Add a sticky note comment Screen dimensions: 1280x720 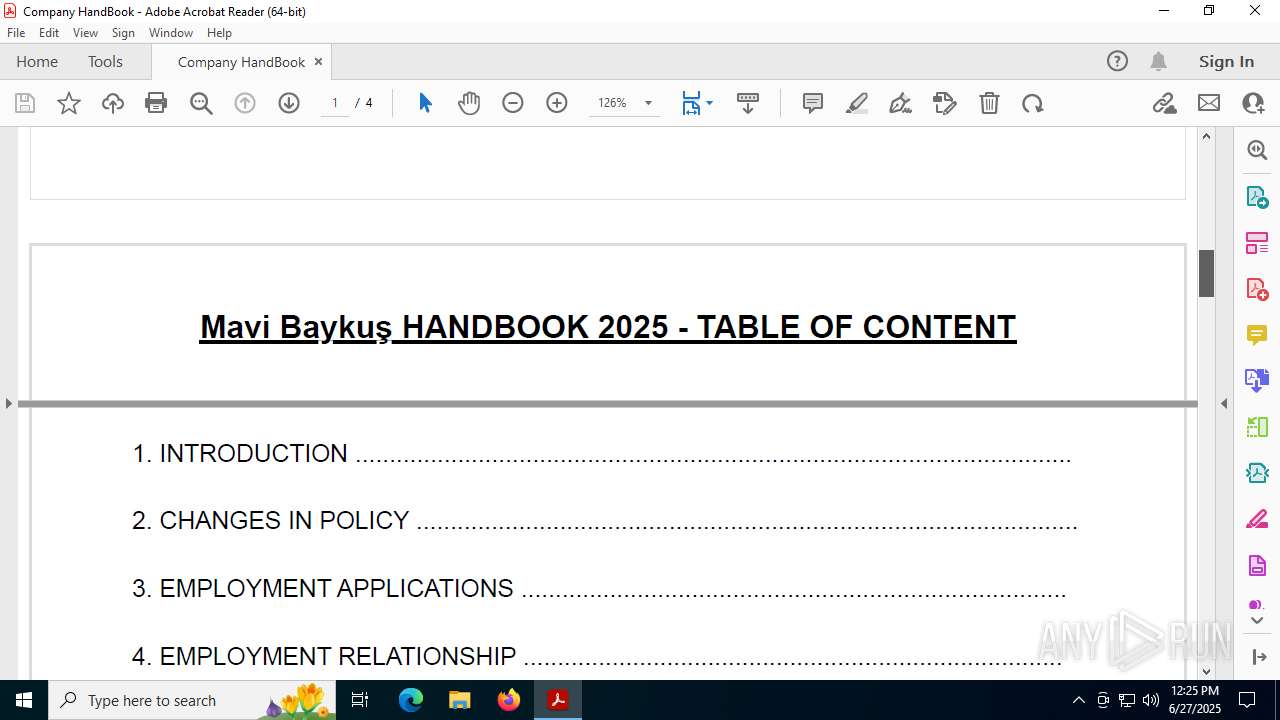813,103
